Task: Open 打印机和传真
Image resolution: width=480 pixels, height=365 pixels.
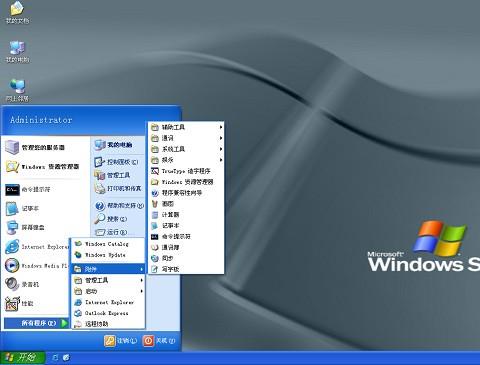Action: [x=118, y=188]
